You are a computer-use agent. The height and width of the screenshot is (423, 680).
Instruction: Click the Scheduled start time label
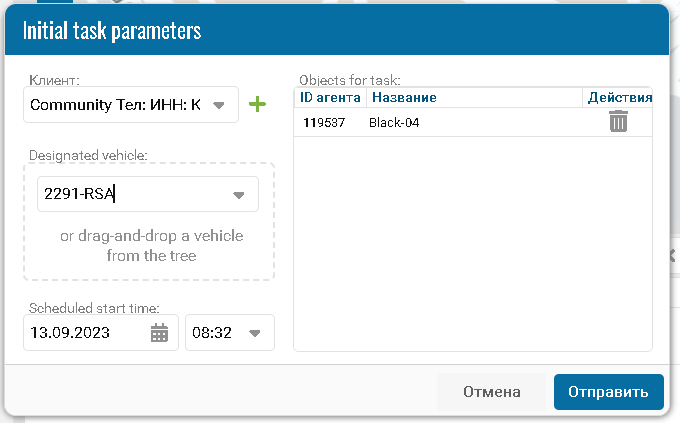tap(94, 308)
